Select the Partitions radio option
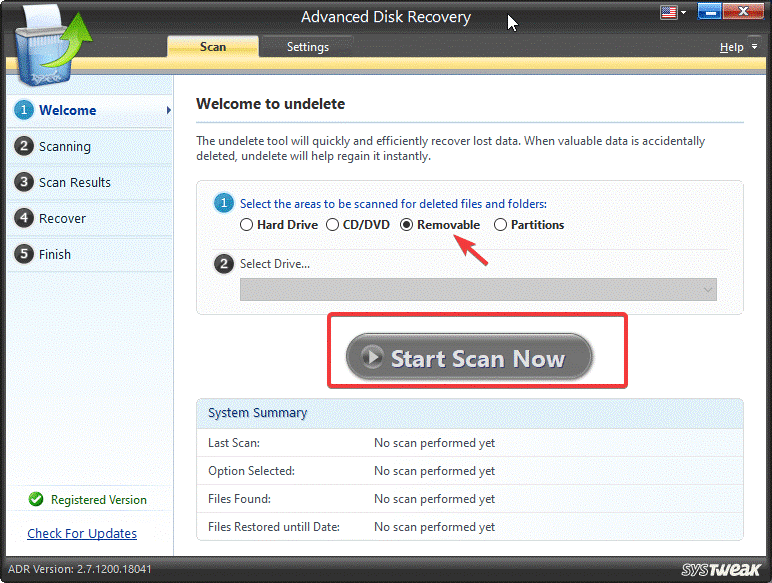 529,225
